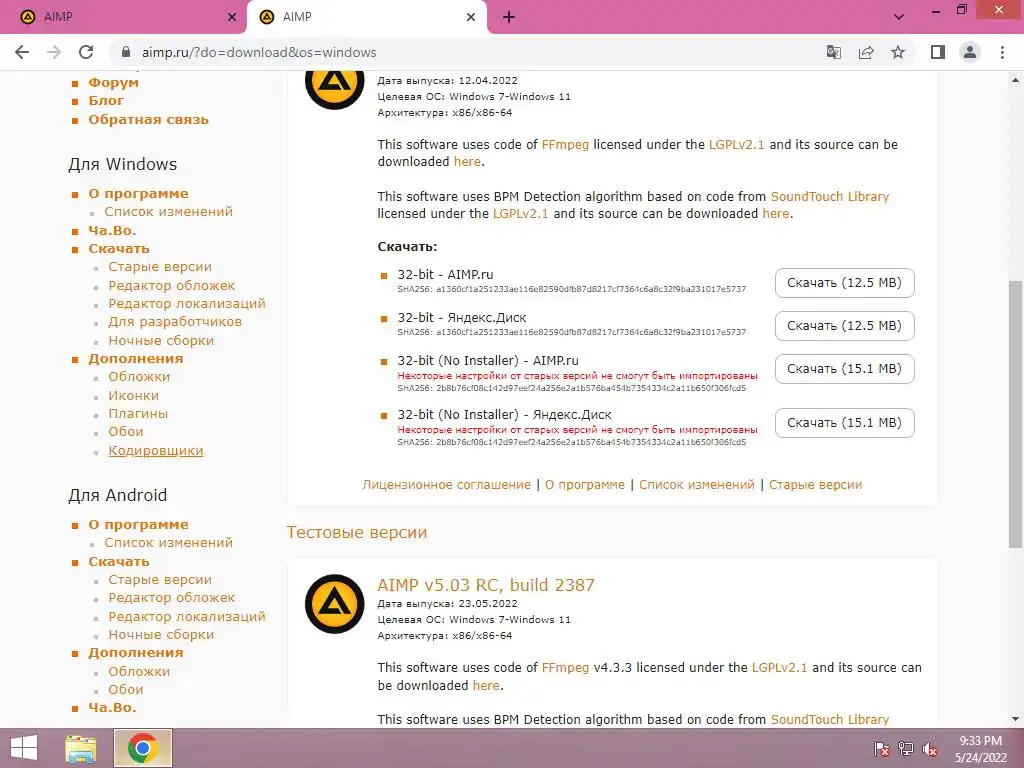
Task: Open Редактор обложек under Для Windows
Action: point(172,285)
